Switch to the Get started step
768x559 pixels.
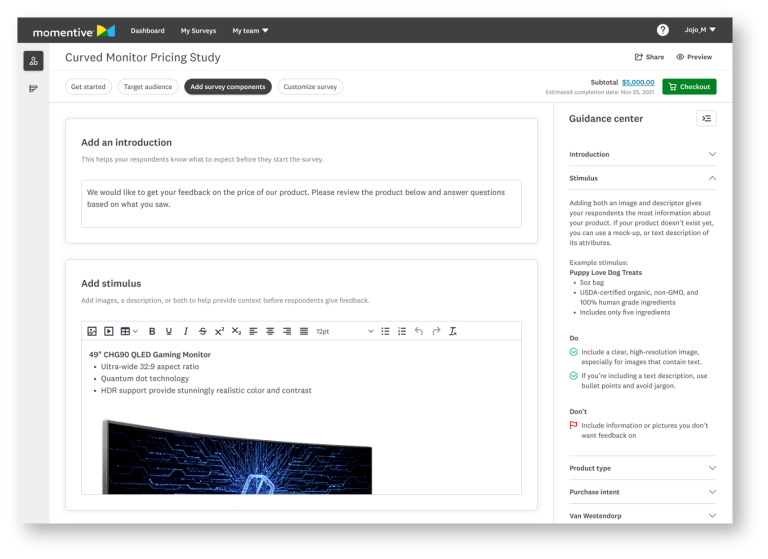pyautogui.click(x=88, y=87)
